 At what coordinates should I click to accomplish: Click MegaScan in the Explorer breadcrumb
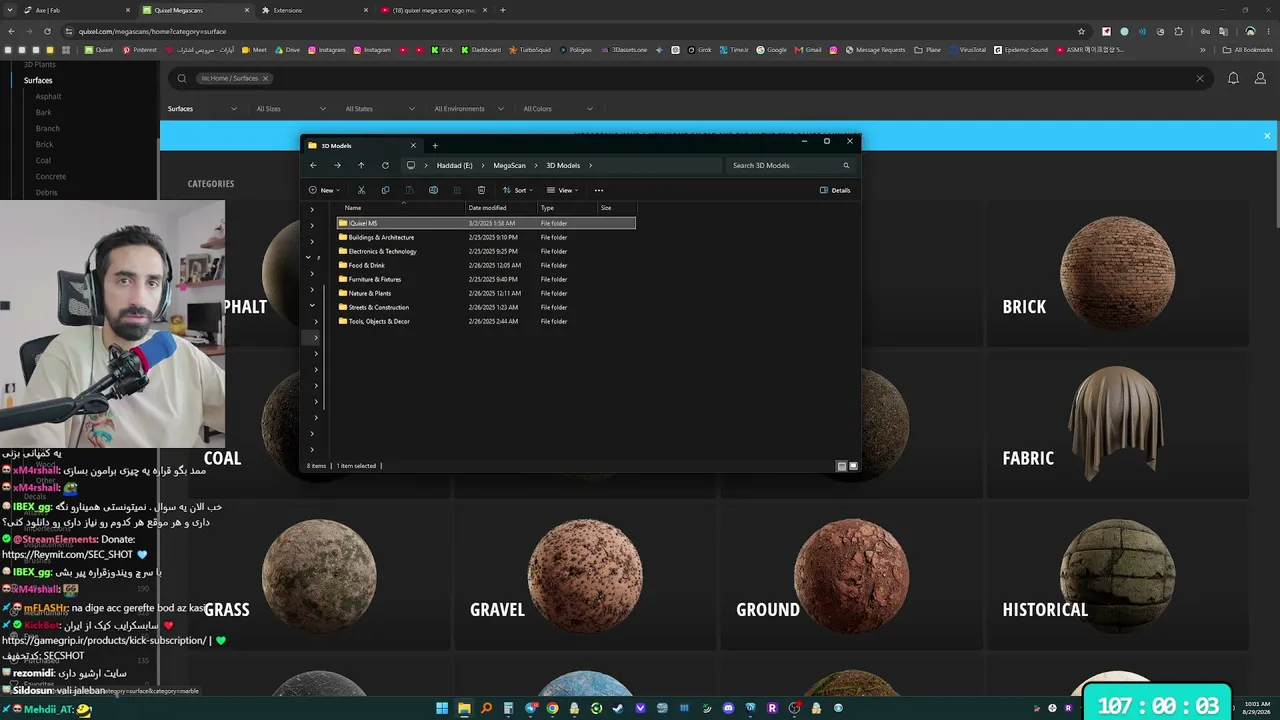click(x=509, y=166)
